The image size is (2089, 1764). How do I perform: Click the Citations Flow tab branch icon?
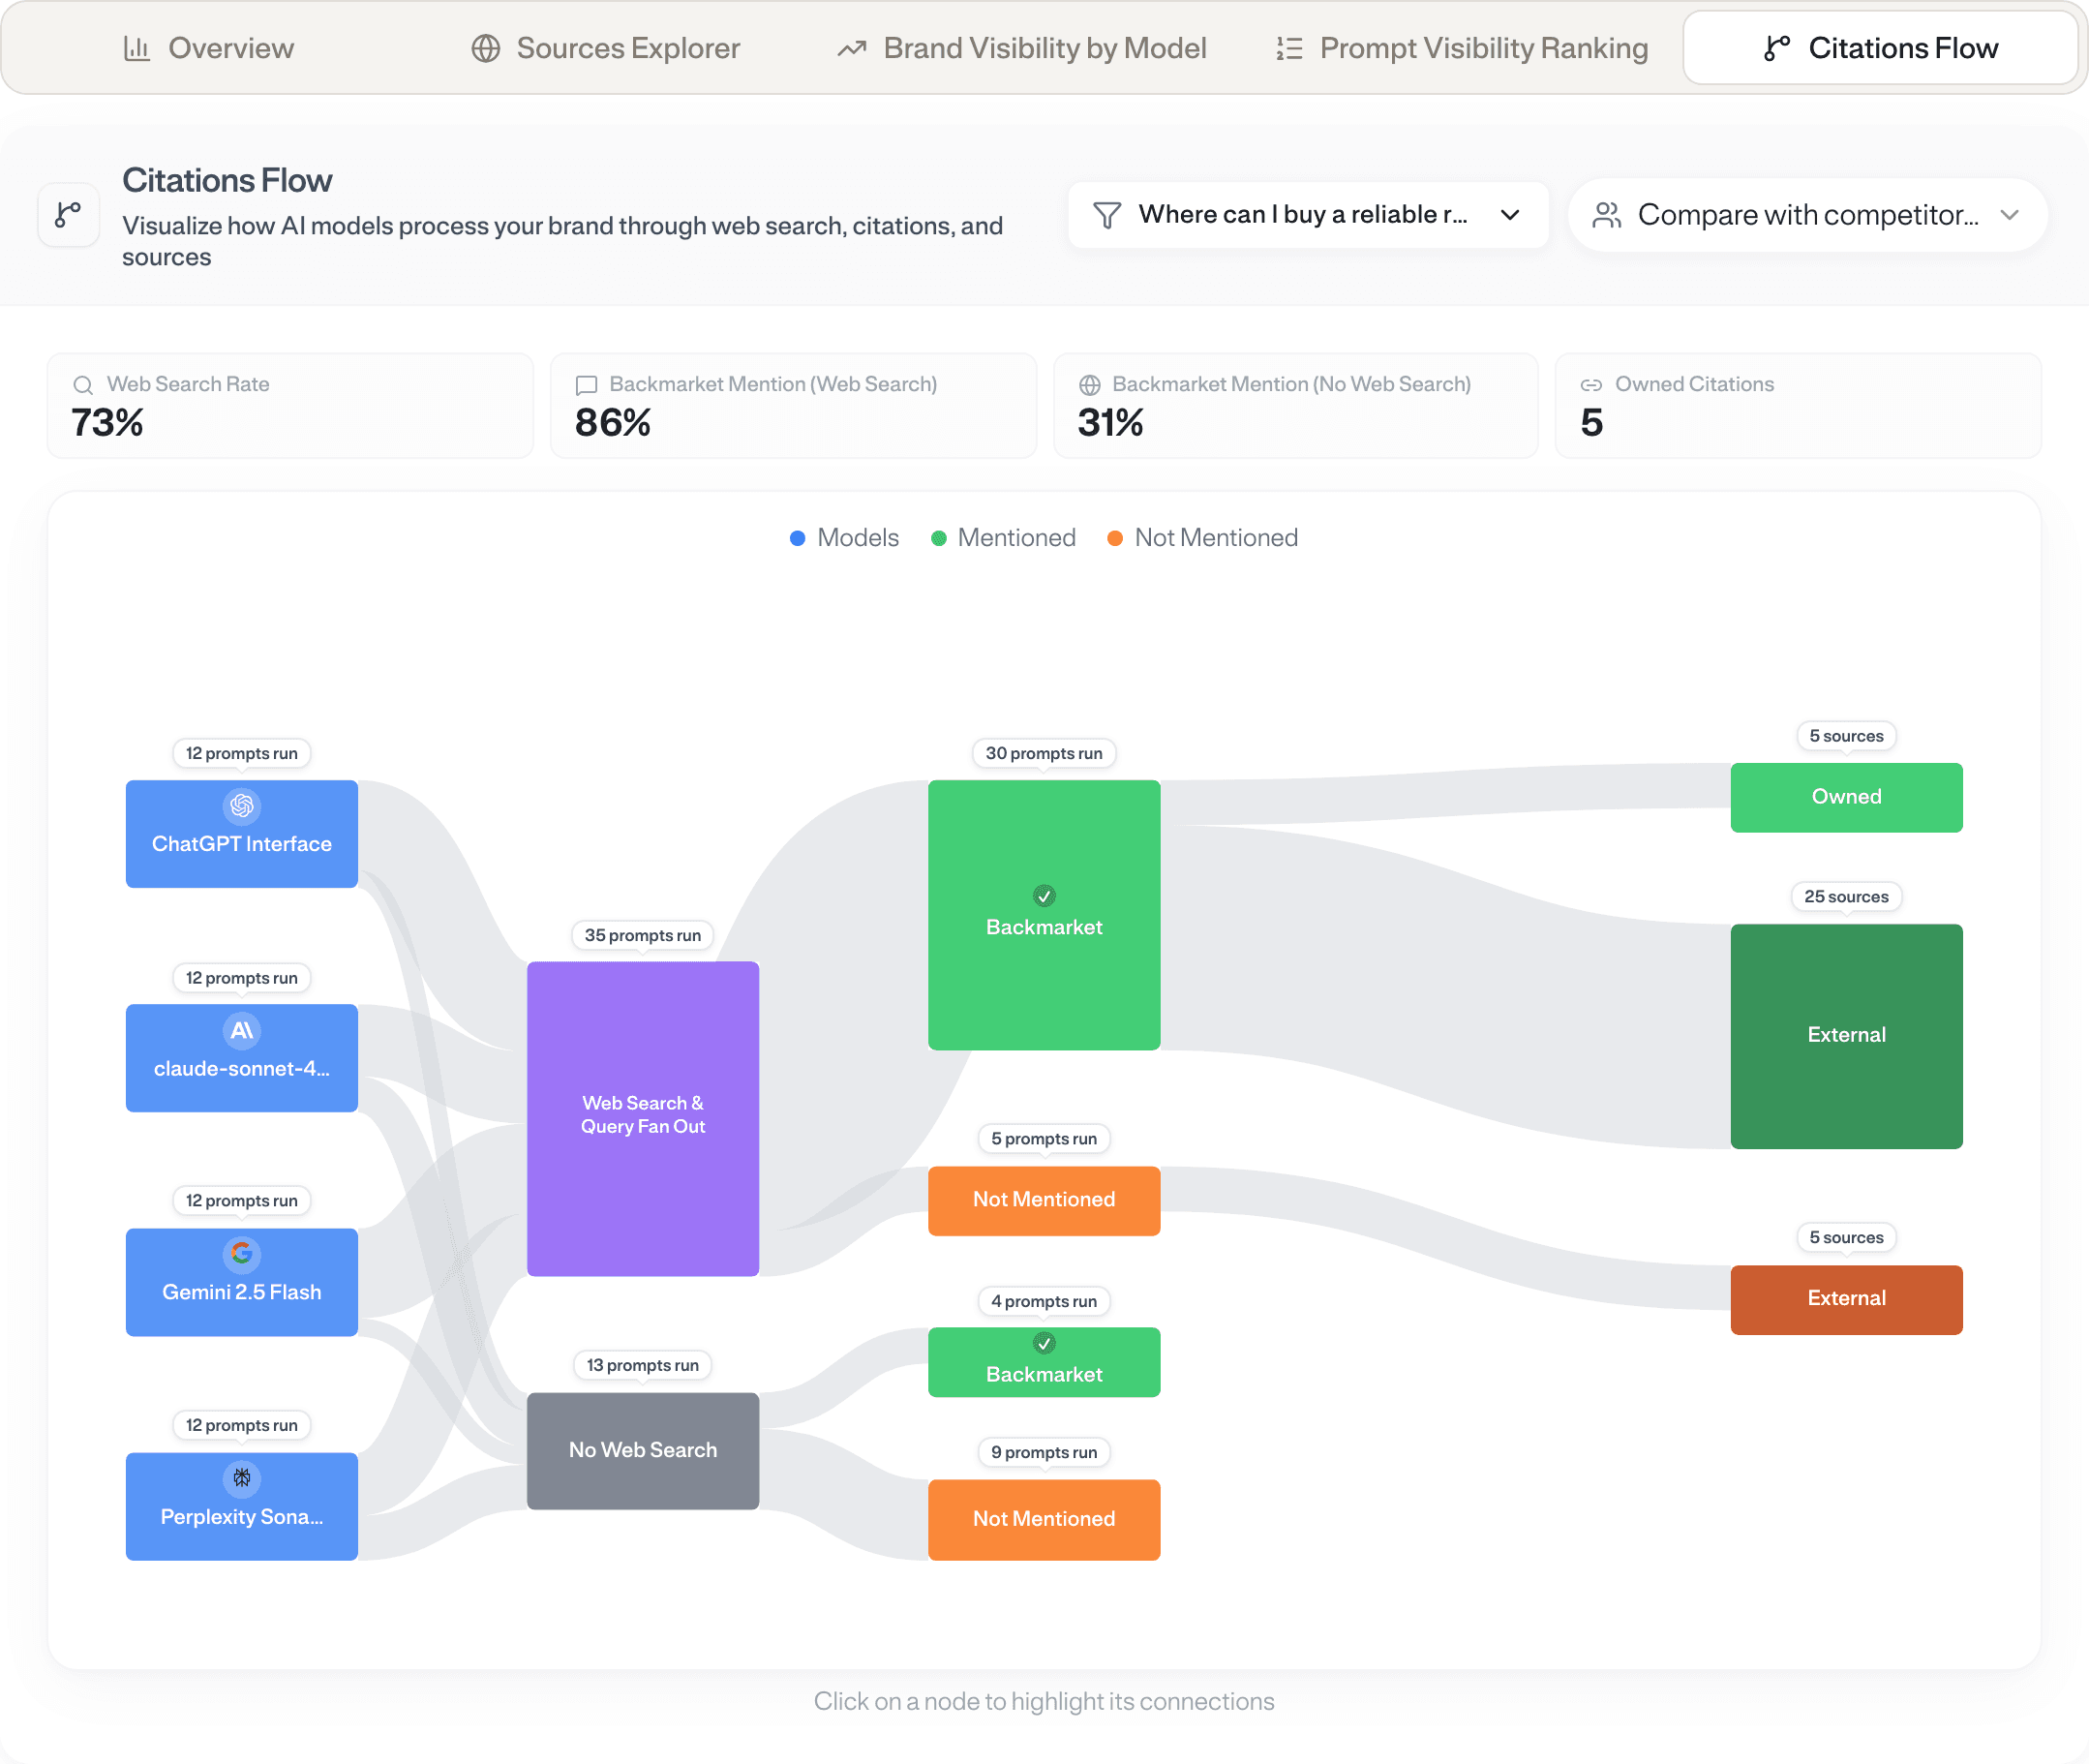(x=1777, y=48)
